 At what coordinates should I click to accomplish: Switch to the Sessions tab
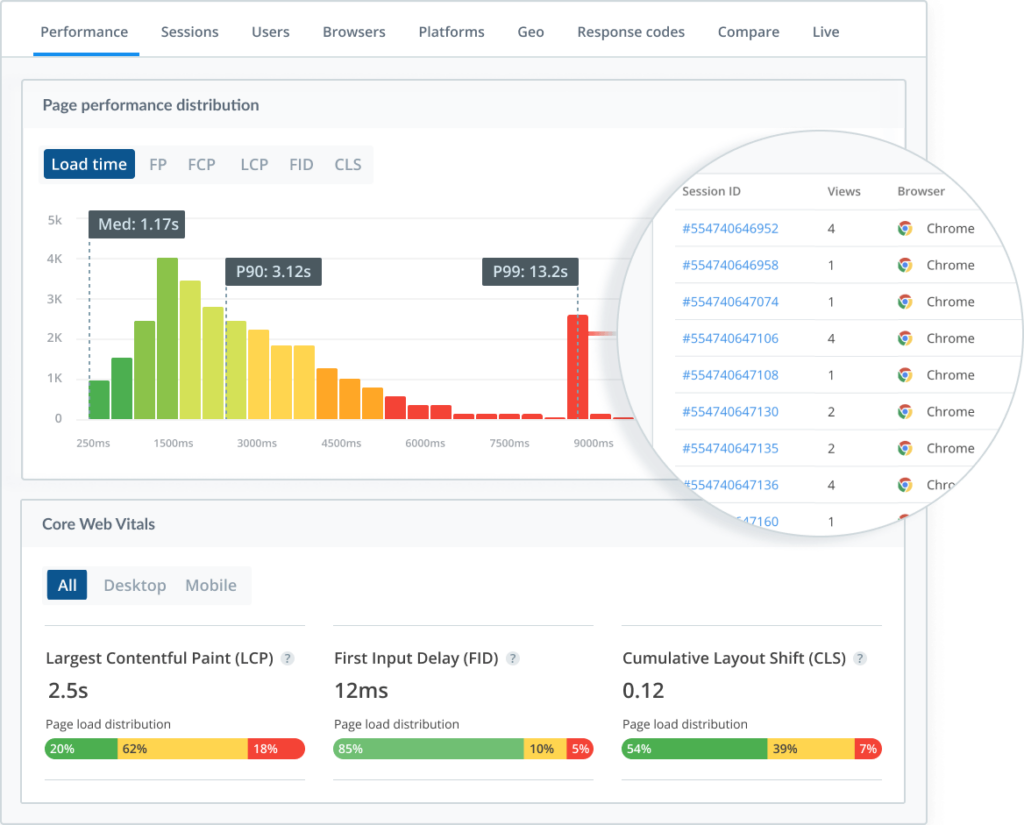(x=189, y=32)
